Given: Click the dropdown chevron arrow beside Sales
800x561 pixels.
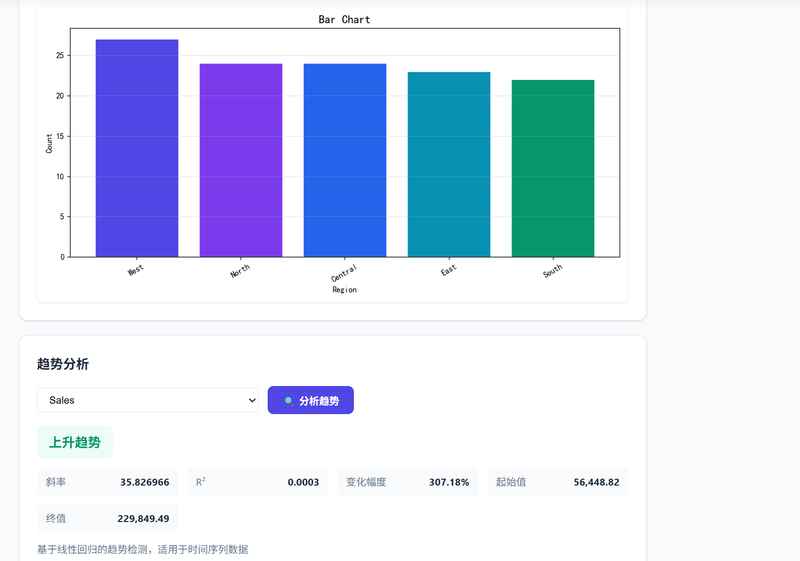Looking at the screenshot, I should (252, 400).
